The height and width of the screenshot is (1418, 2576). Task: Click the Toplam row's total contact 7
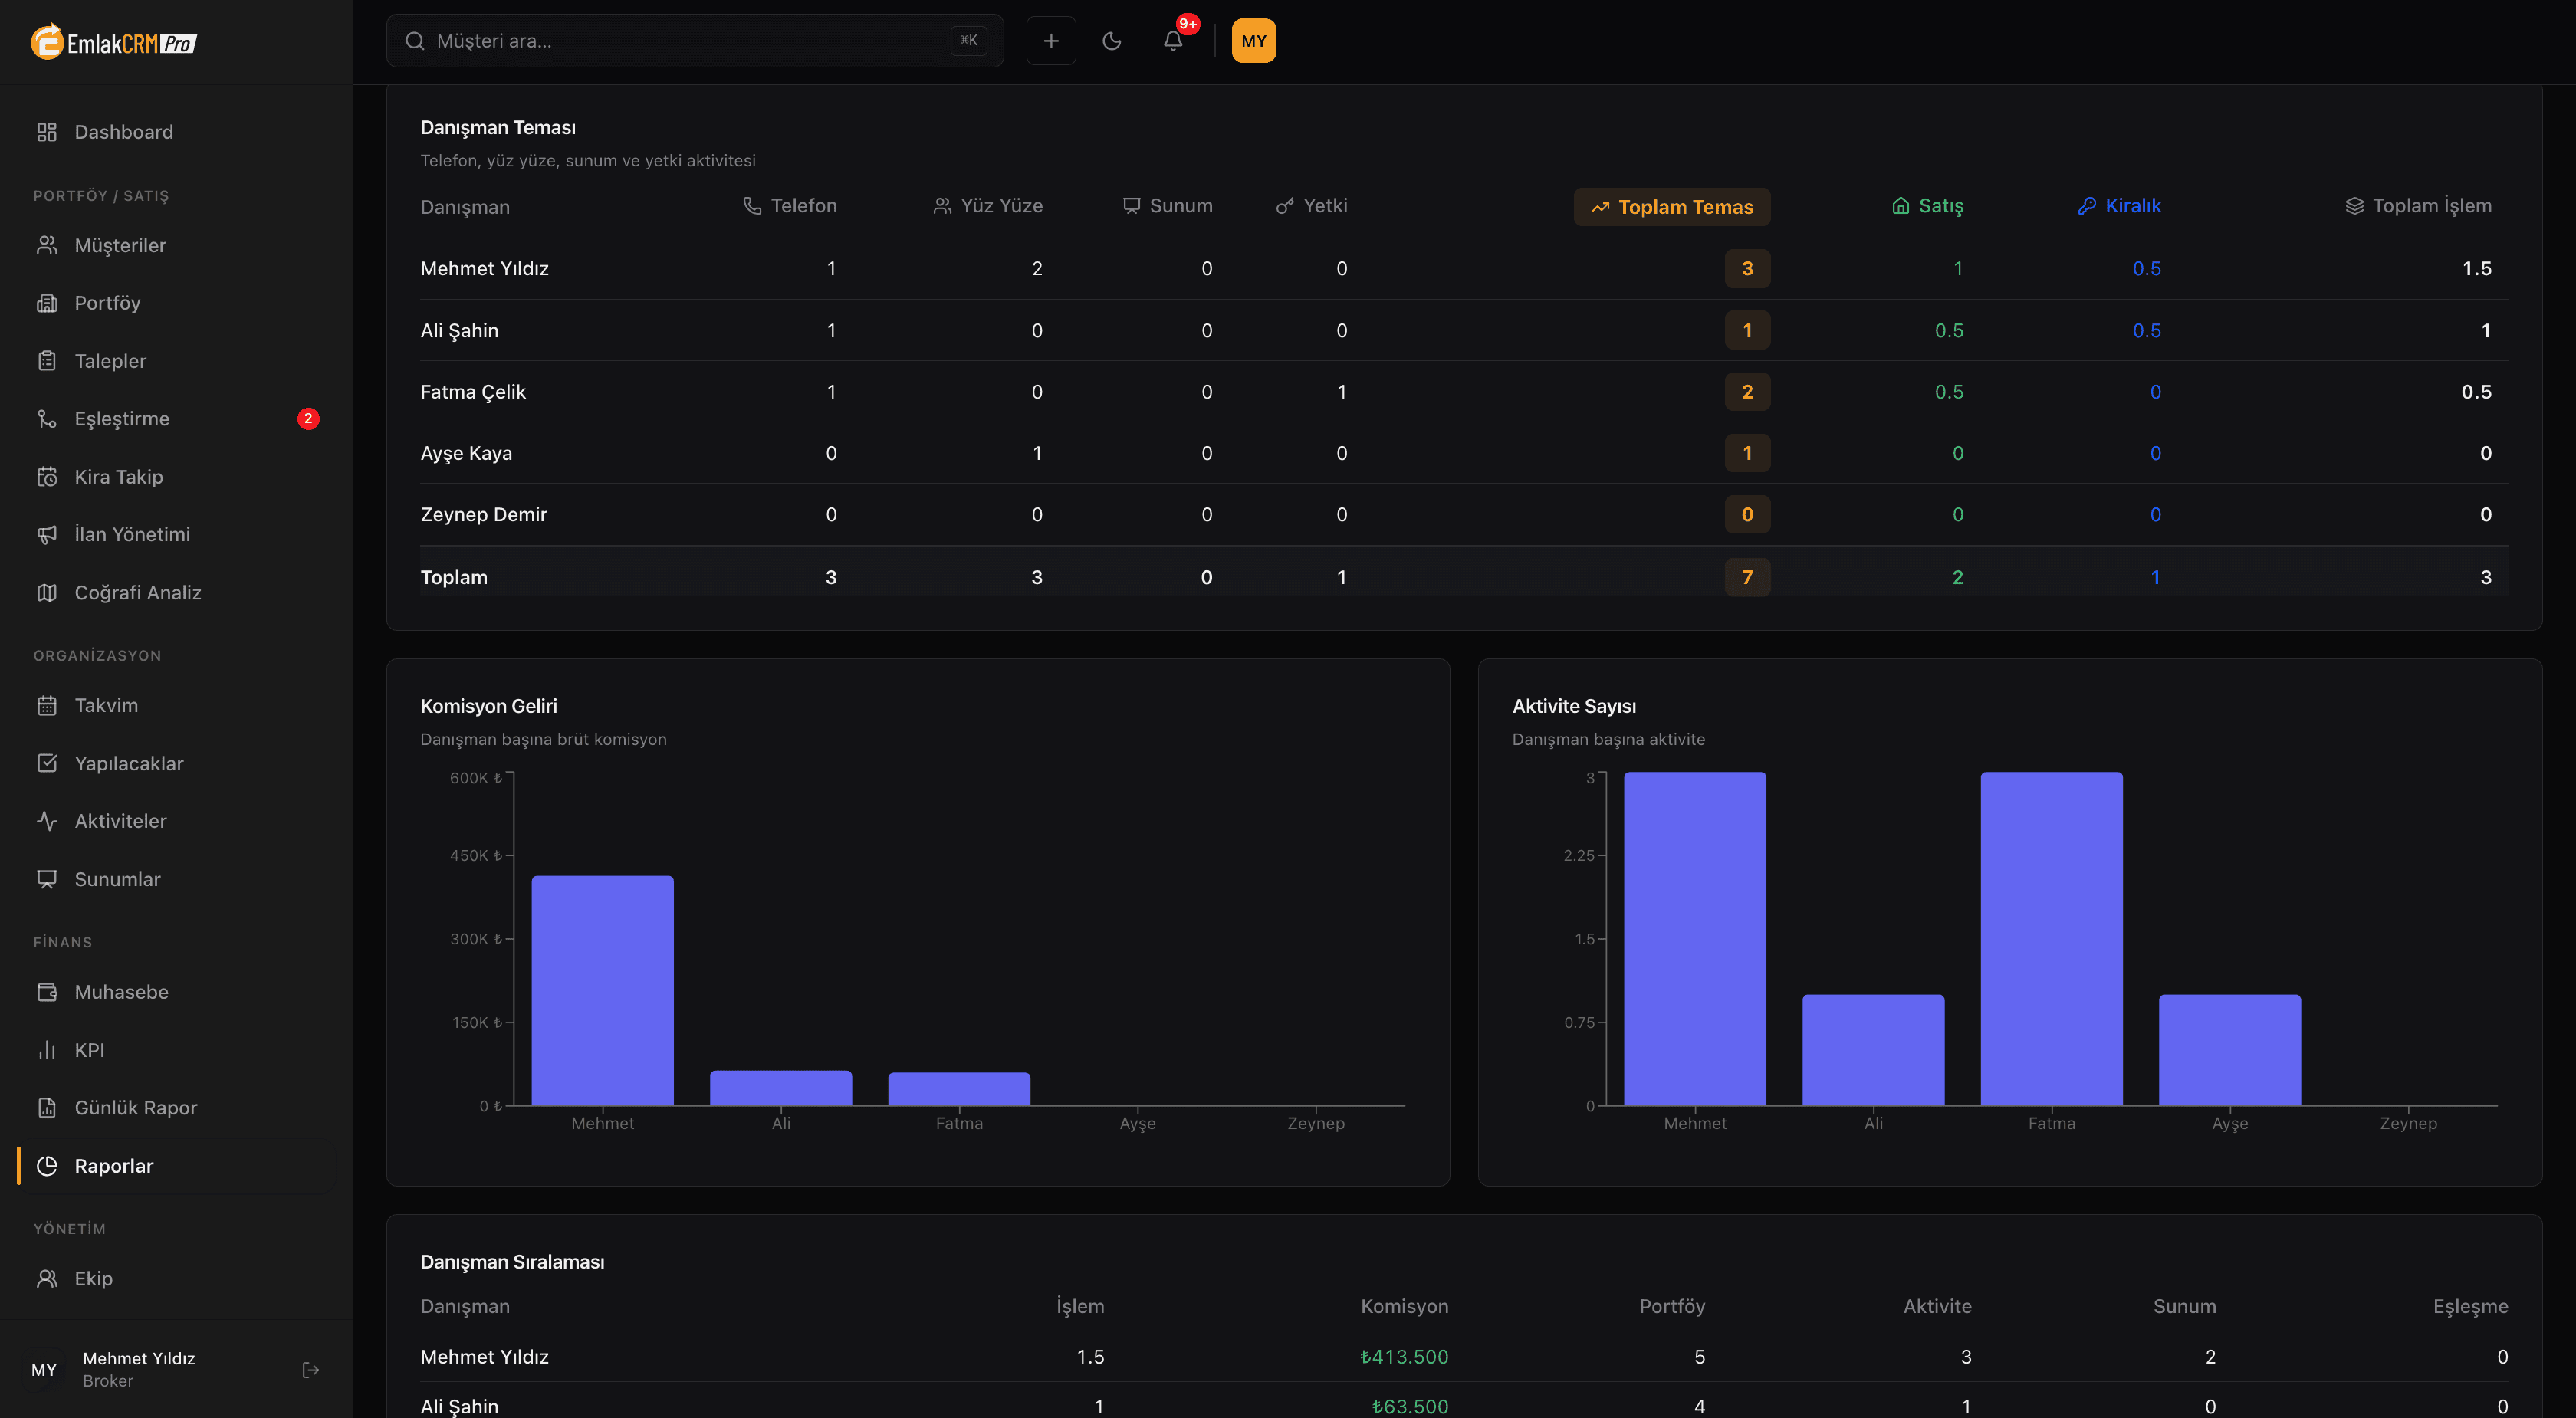pyautogui.click(x=1747, y=578)
